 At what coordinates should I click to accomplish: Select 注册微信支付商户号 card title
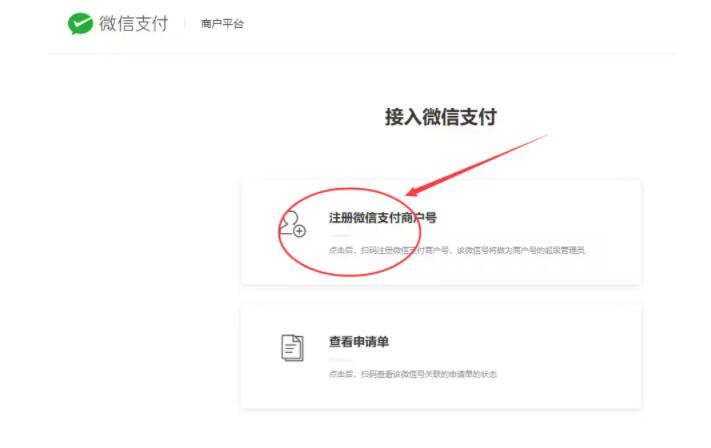[383, 218]
